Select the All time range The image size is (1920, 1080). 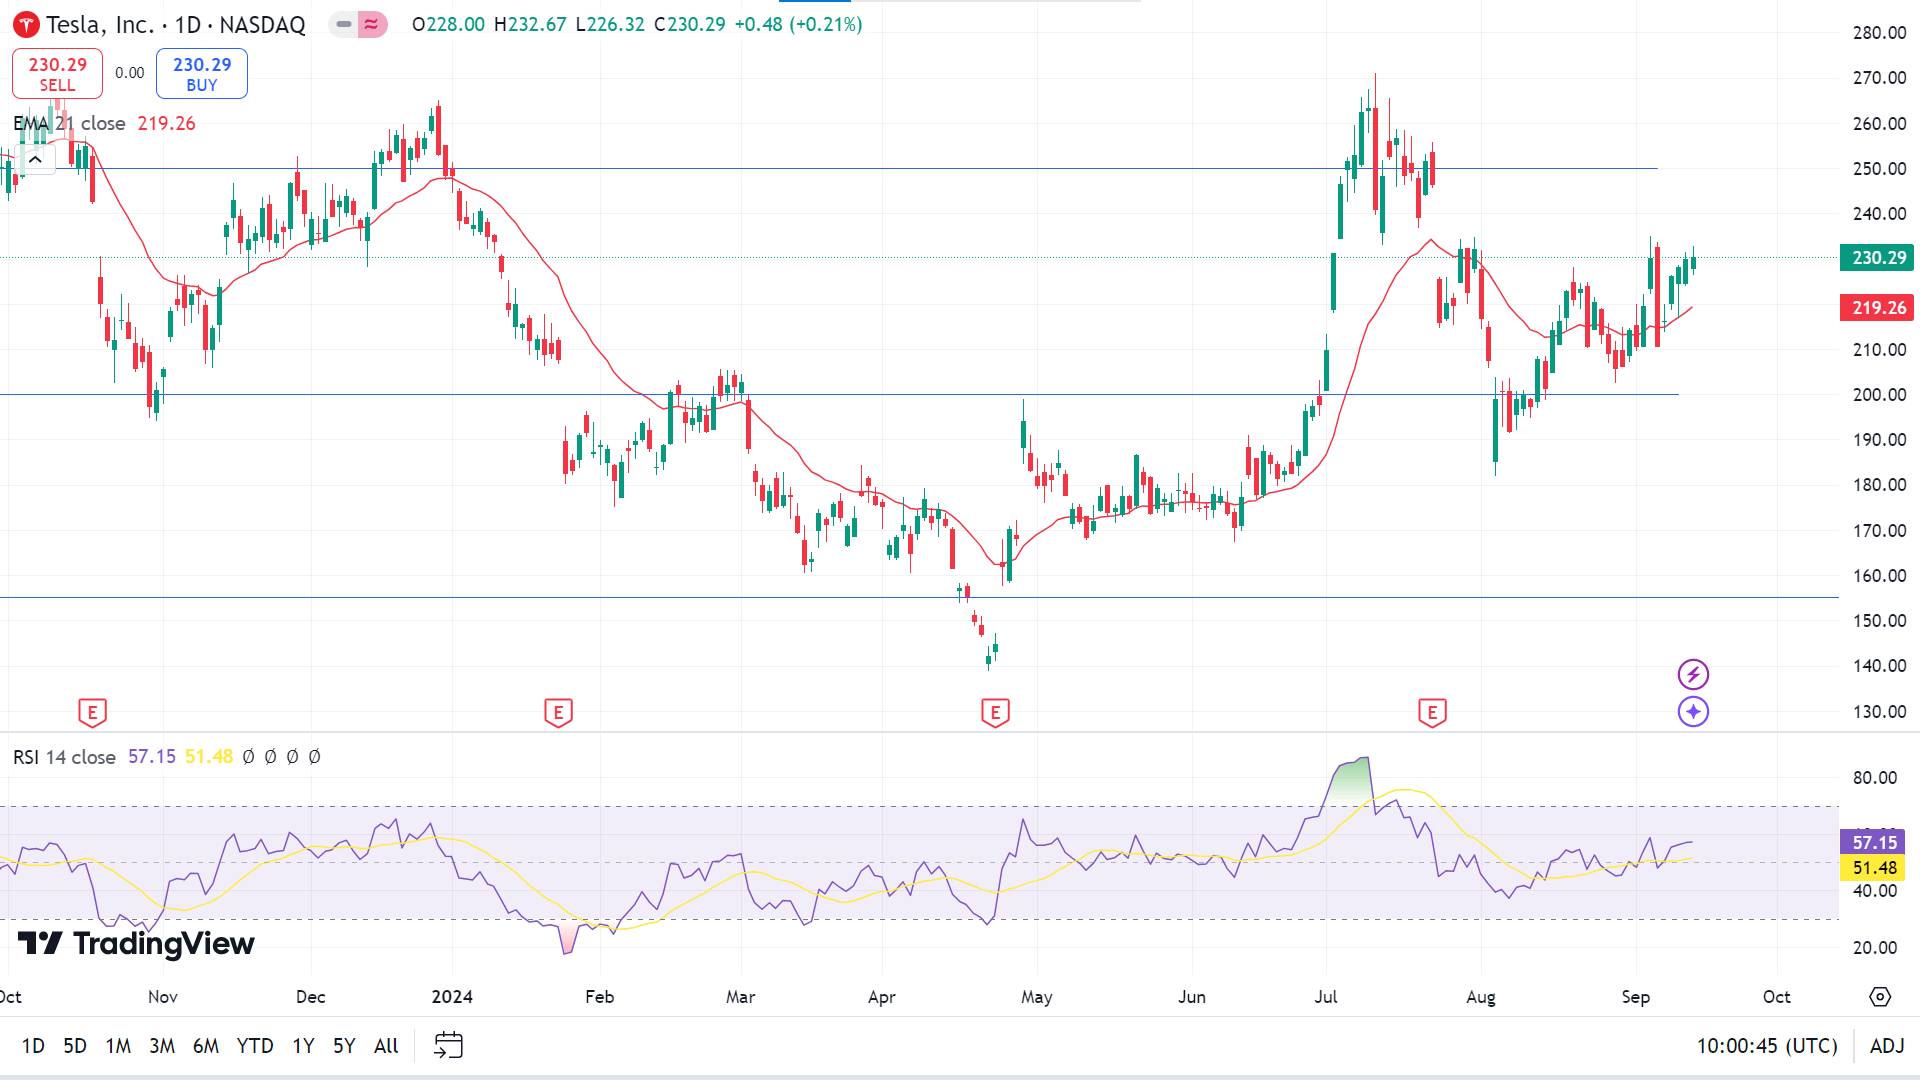pyautogui.click(x=386, y=1046)
